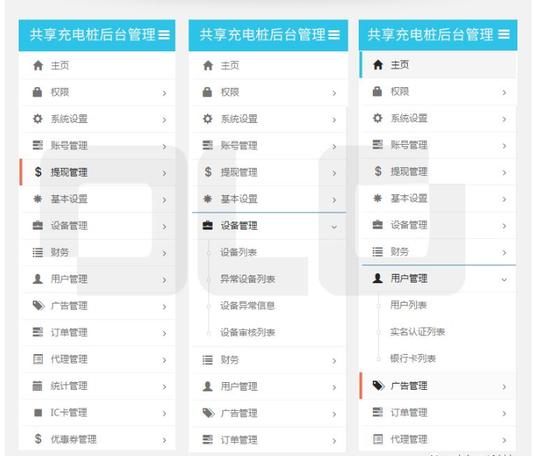Screen dimensions: 540x456
Task: Toggle the hamburger menu in the middle panel header
Action: [334, 35]
